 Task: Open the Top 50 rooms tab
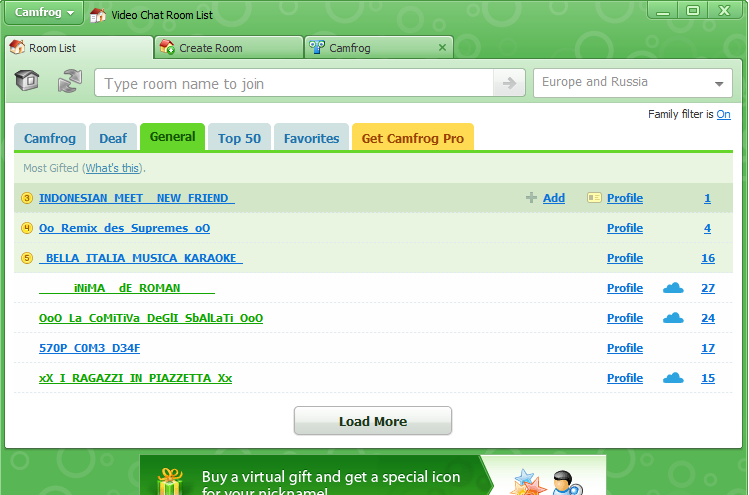pyautogui.click(x=239, y=138)
